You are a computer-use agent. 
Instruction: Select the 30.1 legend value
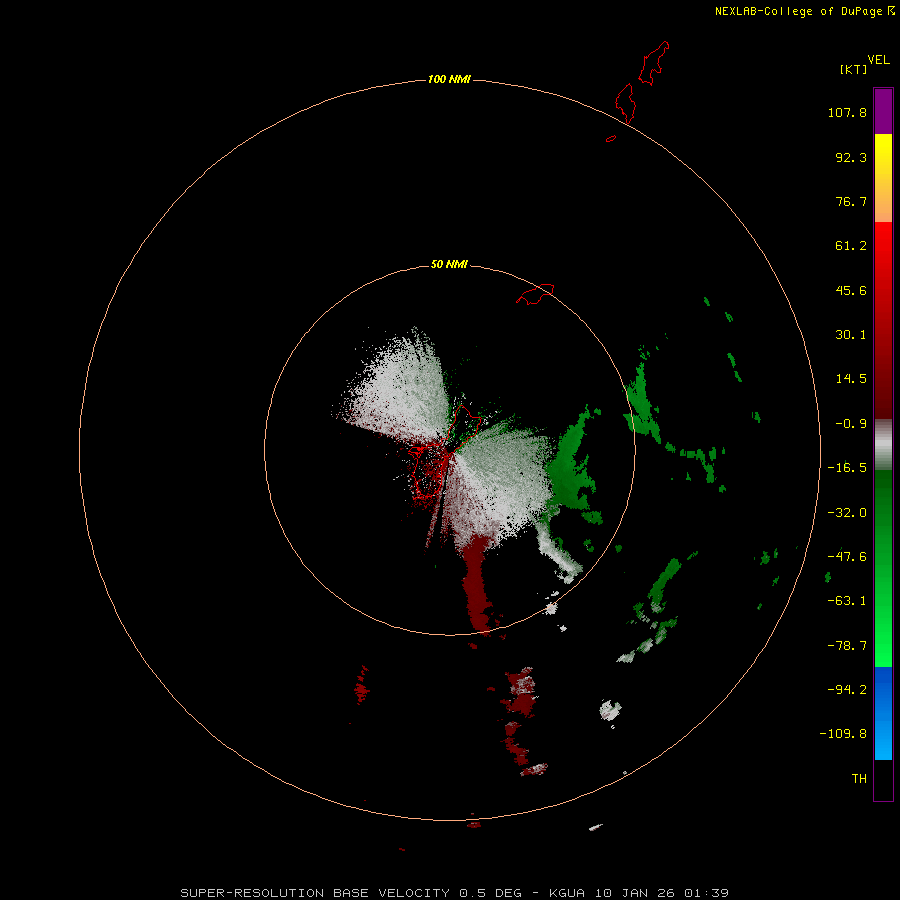coord(851,335)
